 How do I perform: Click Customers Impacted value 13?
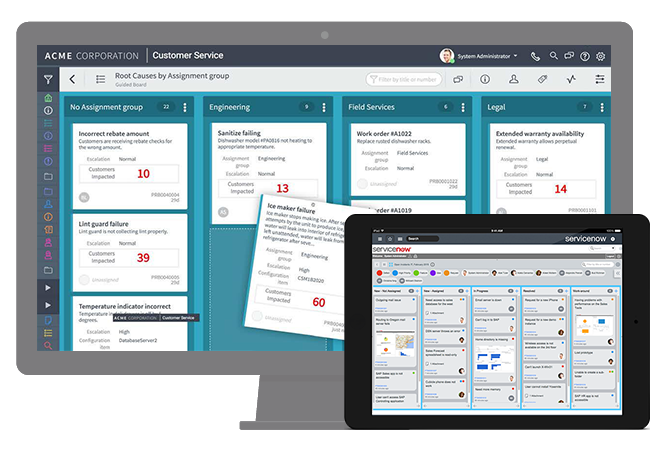[x=282, y=189]
